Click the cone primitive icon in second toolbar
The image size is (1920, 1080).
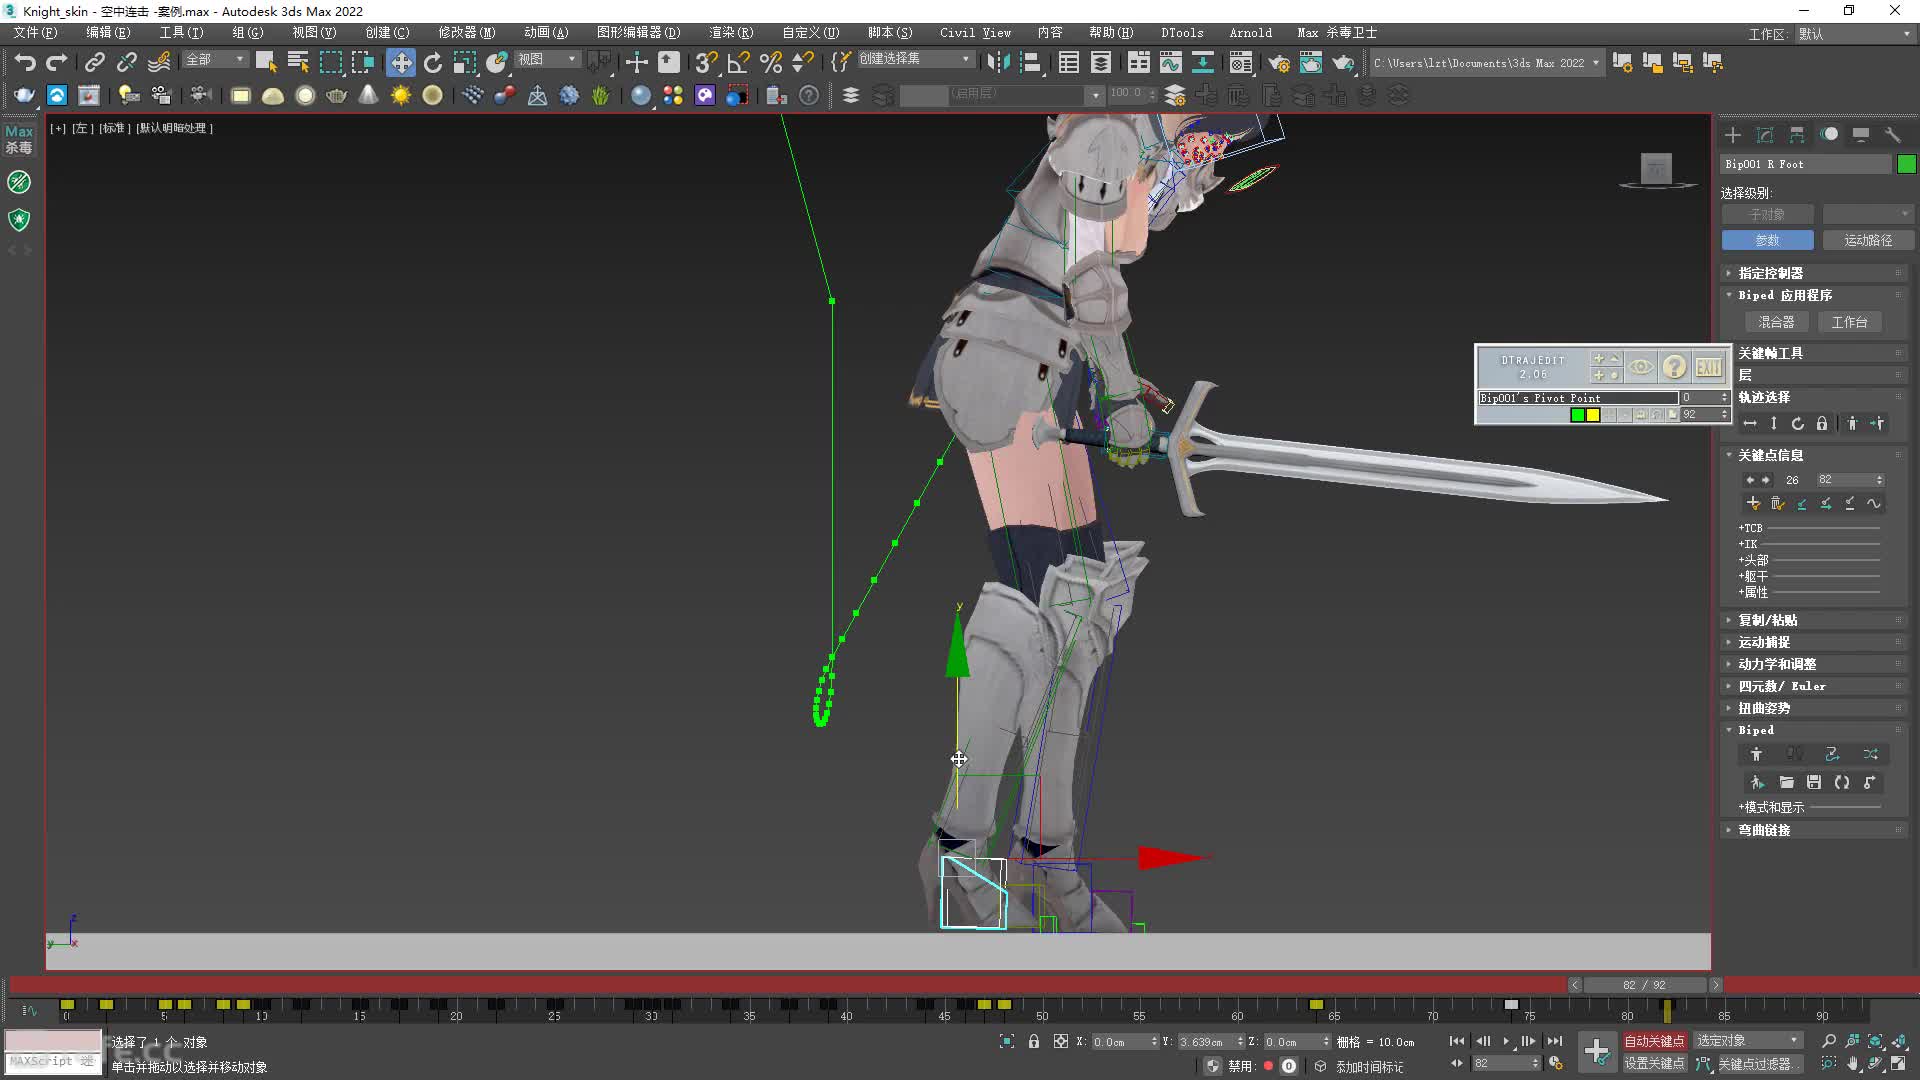[369, 95]
